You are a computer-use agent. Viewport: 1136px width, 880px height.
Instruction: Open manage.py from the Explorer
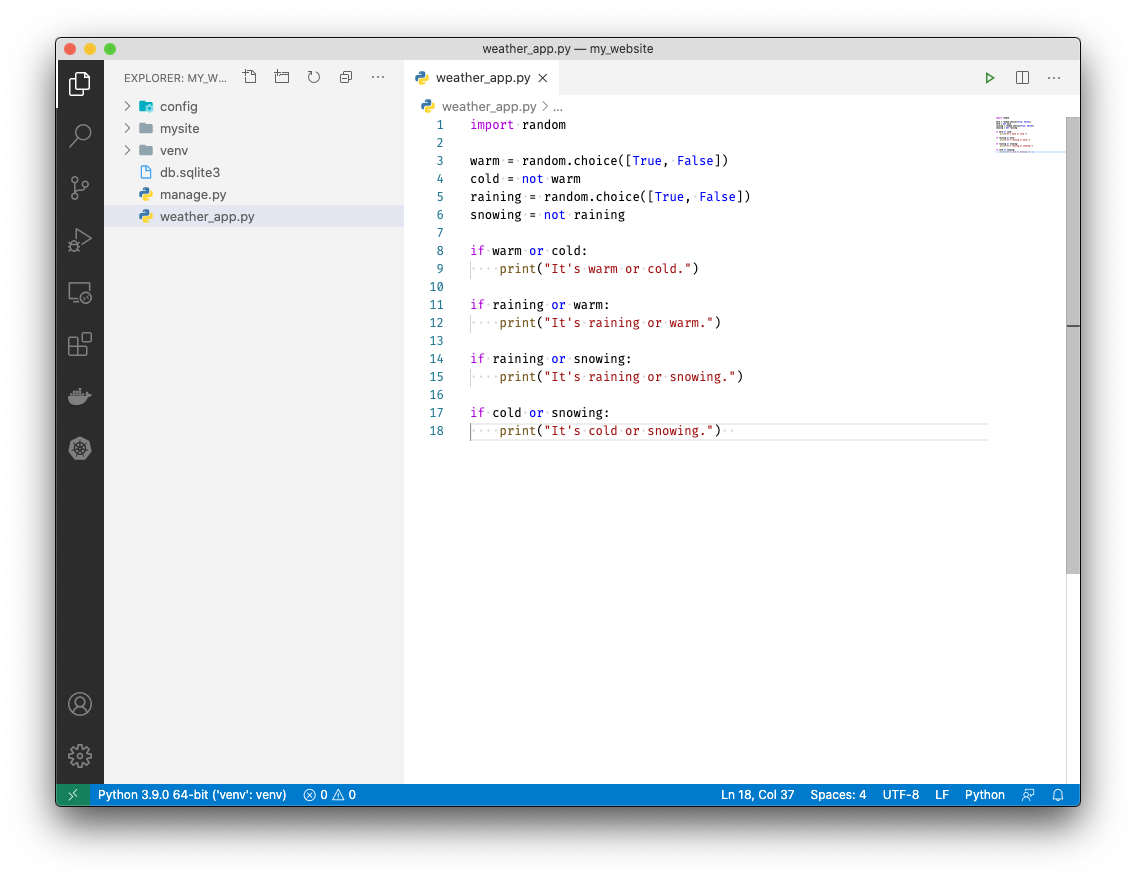(192, 195)
